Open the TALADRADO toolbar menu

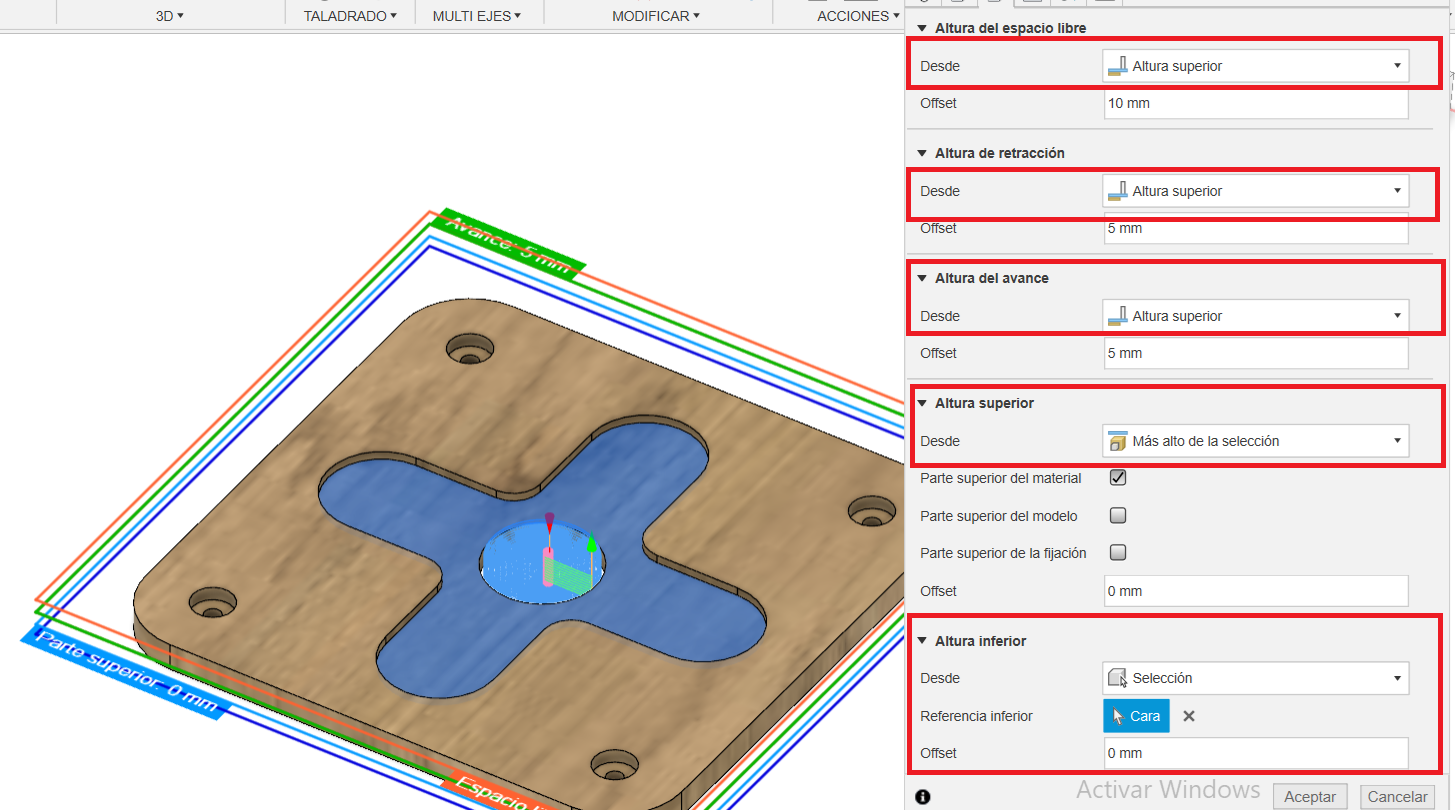coord(350,16)
